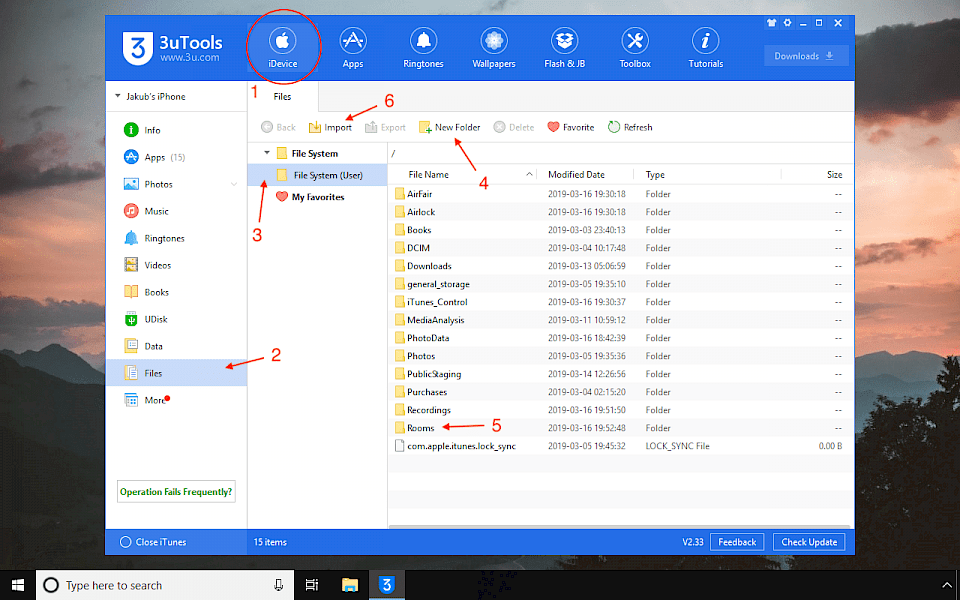Click the Delete toolbar button

click(514, 127)
